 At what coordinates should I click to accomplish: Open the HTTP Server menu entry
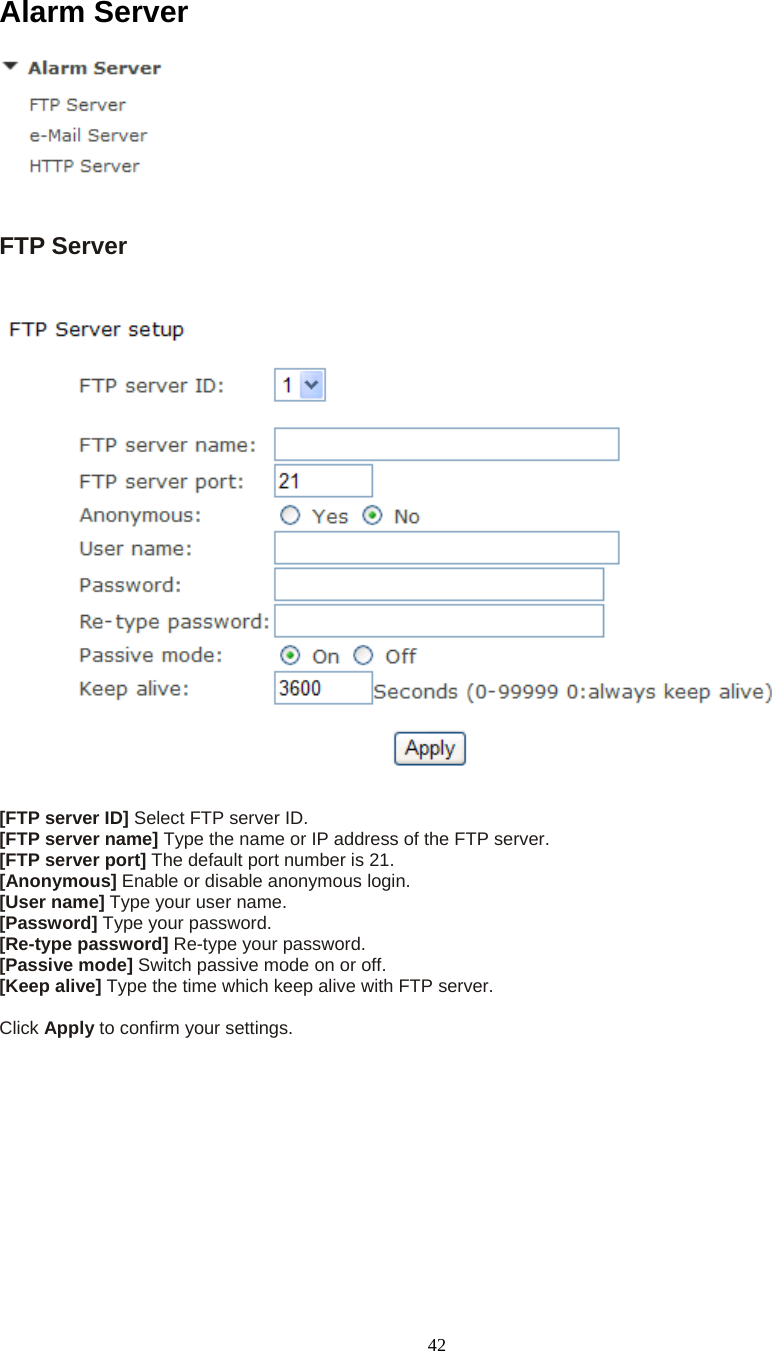[x=85, y=166]
